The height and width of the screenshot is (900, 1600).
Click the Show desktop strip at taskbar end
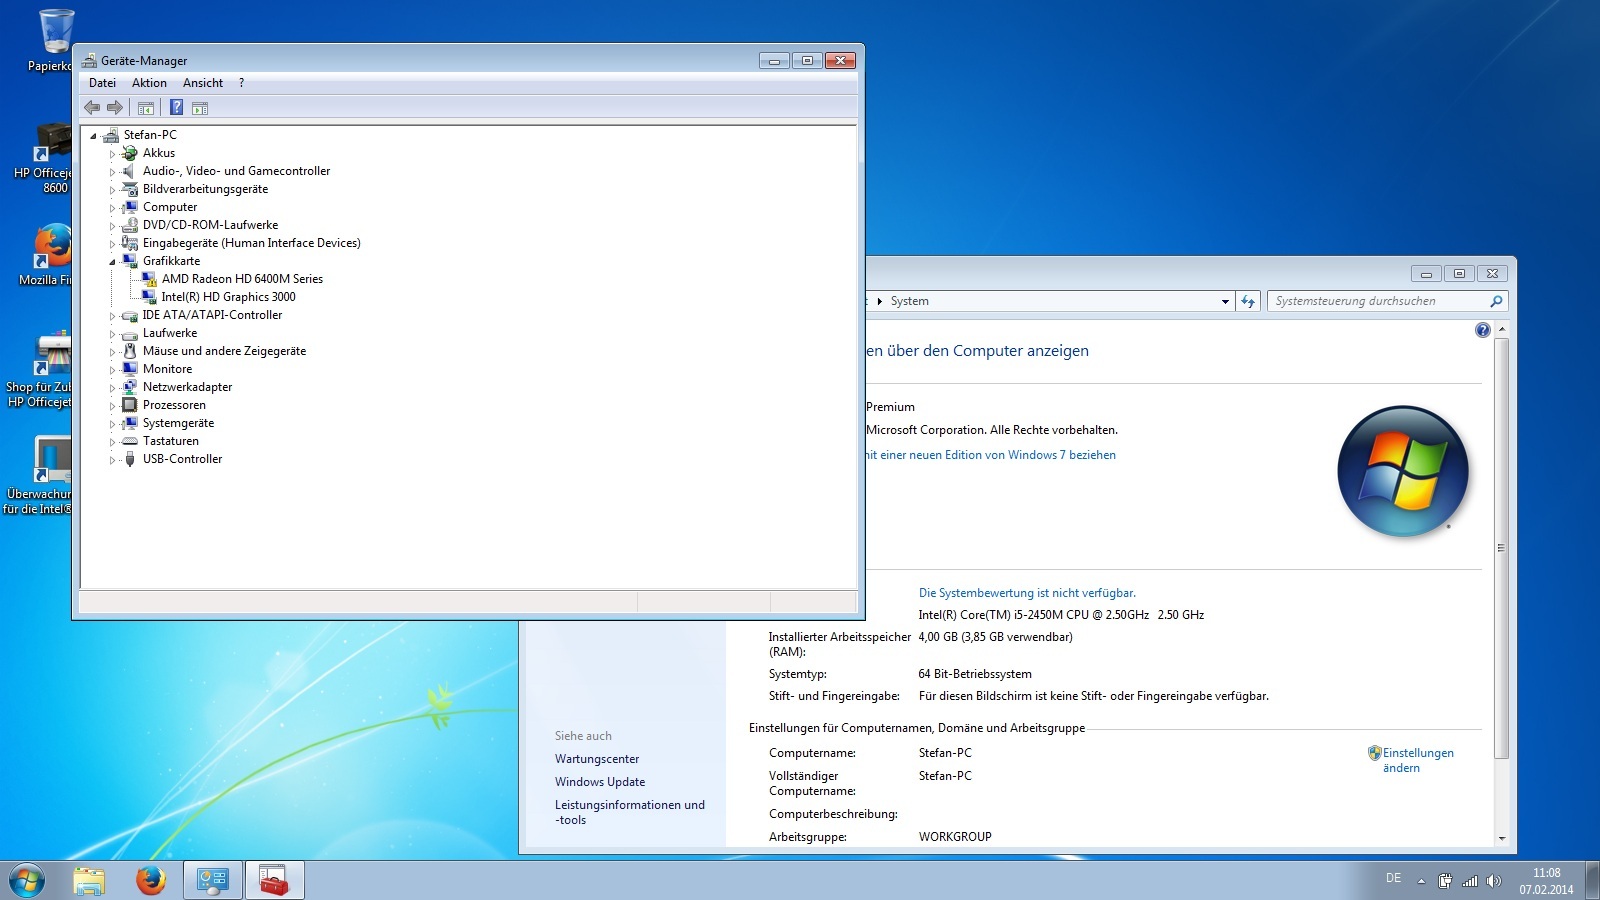tap(1592, 881)
